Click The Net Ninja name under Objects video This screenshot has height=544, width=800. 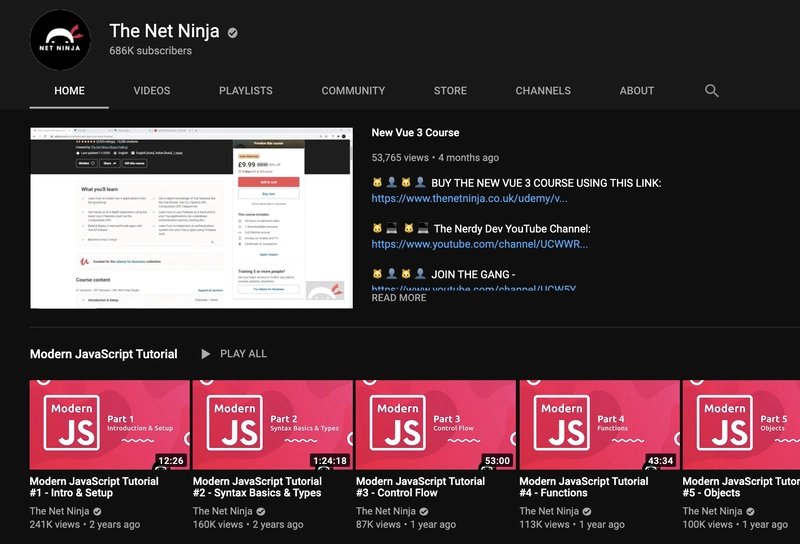(712, 511)
